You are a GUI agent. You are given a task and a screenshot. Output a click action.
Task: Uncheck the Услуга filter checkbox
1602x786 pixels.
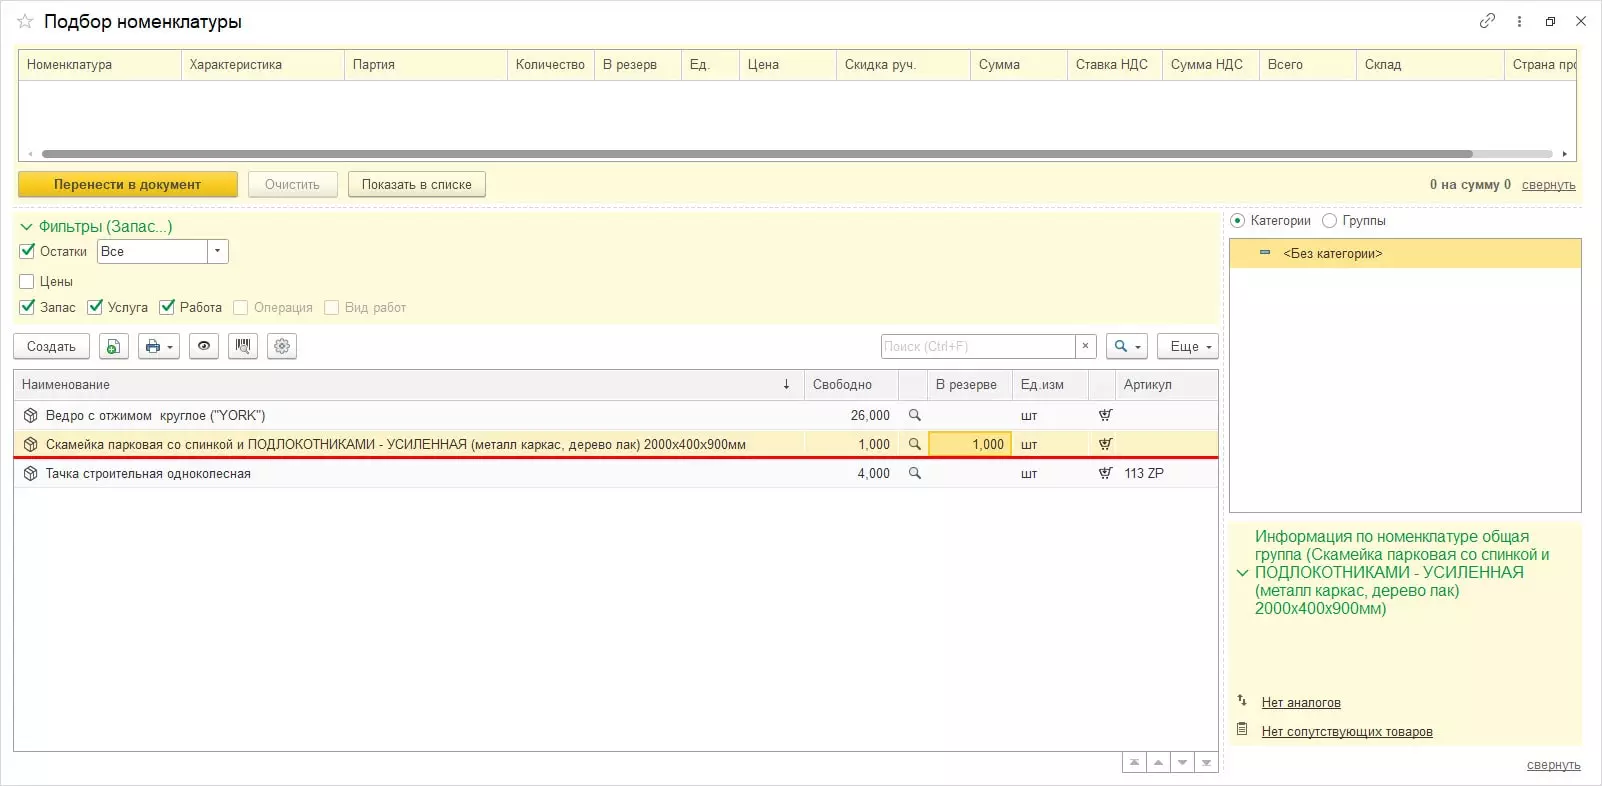coord(95,307)
